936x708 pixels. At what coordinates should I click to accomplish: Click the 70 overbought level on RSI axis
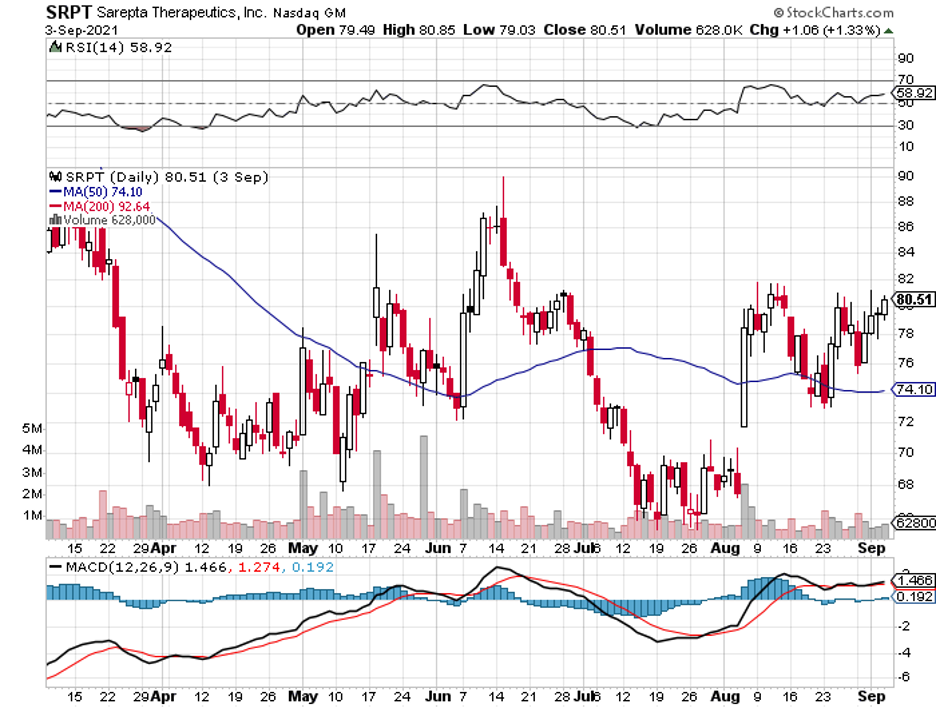click(x=906, y=79)
